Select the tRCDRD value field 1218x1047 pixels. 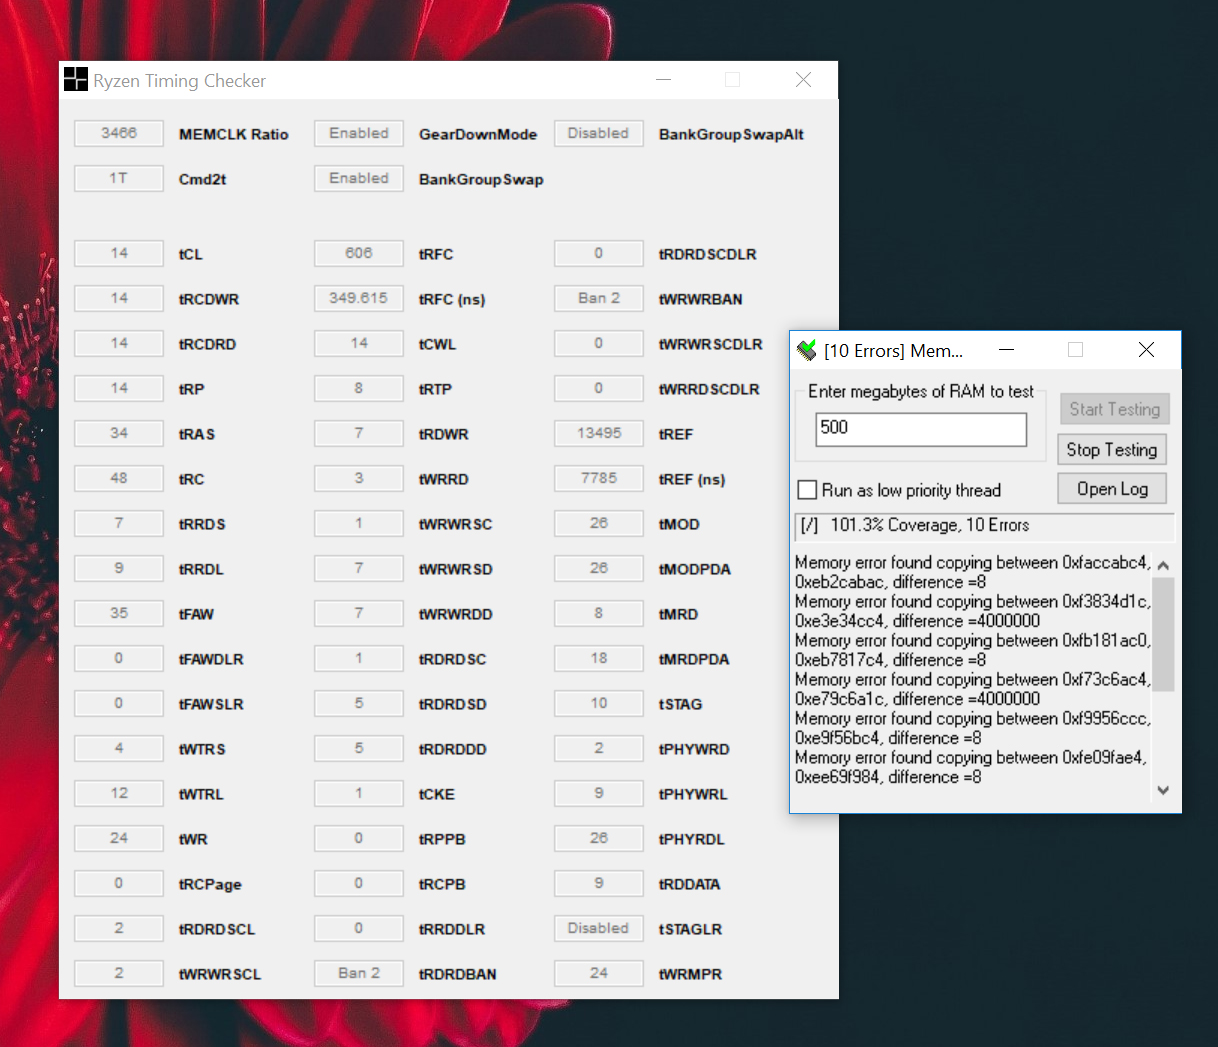(119, 343)
